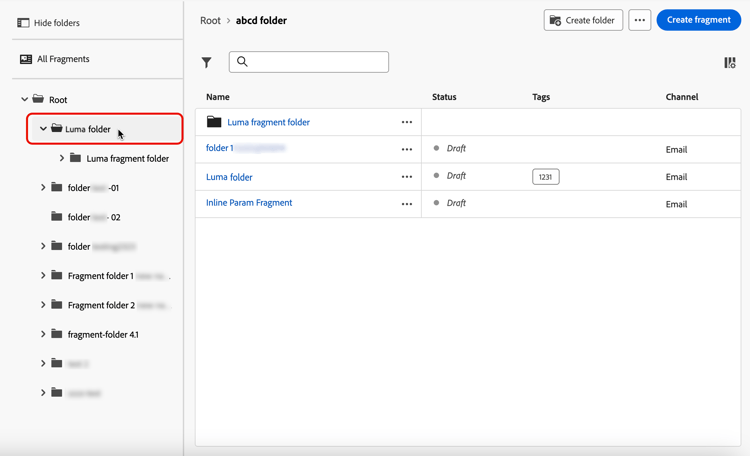Open the Inline Param Fragment link
Screen dimensions: 750x456
249,203
